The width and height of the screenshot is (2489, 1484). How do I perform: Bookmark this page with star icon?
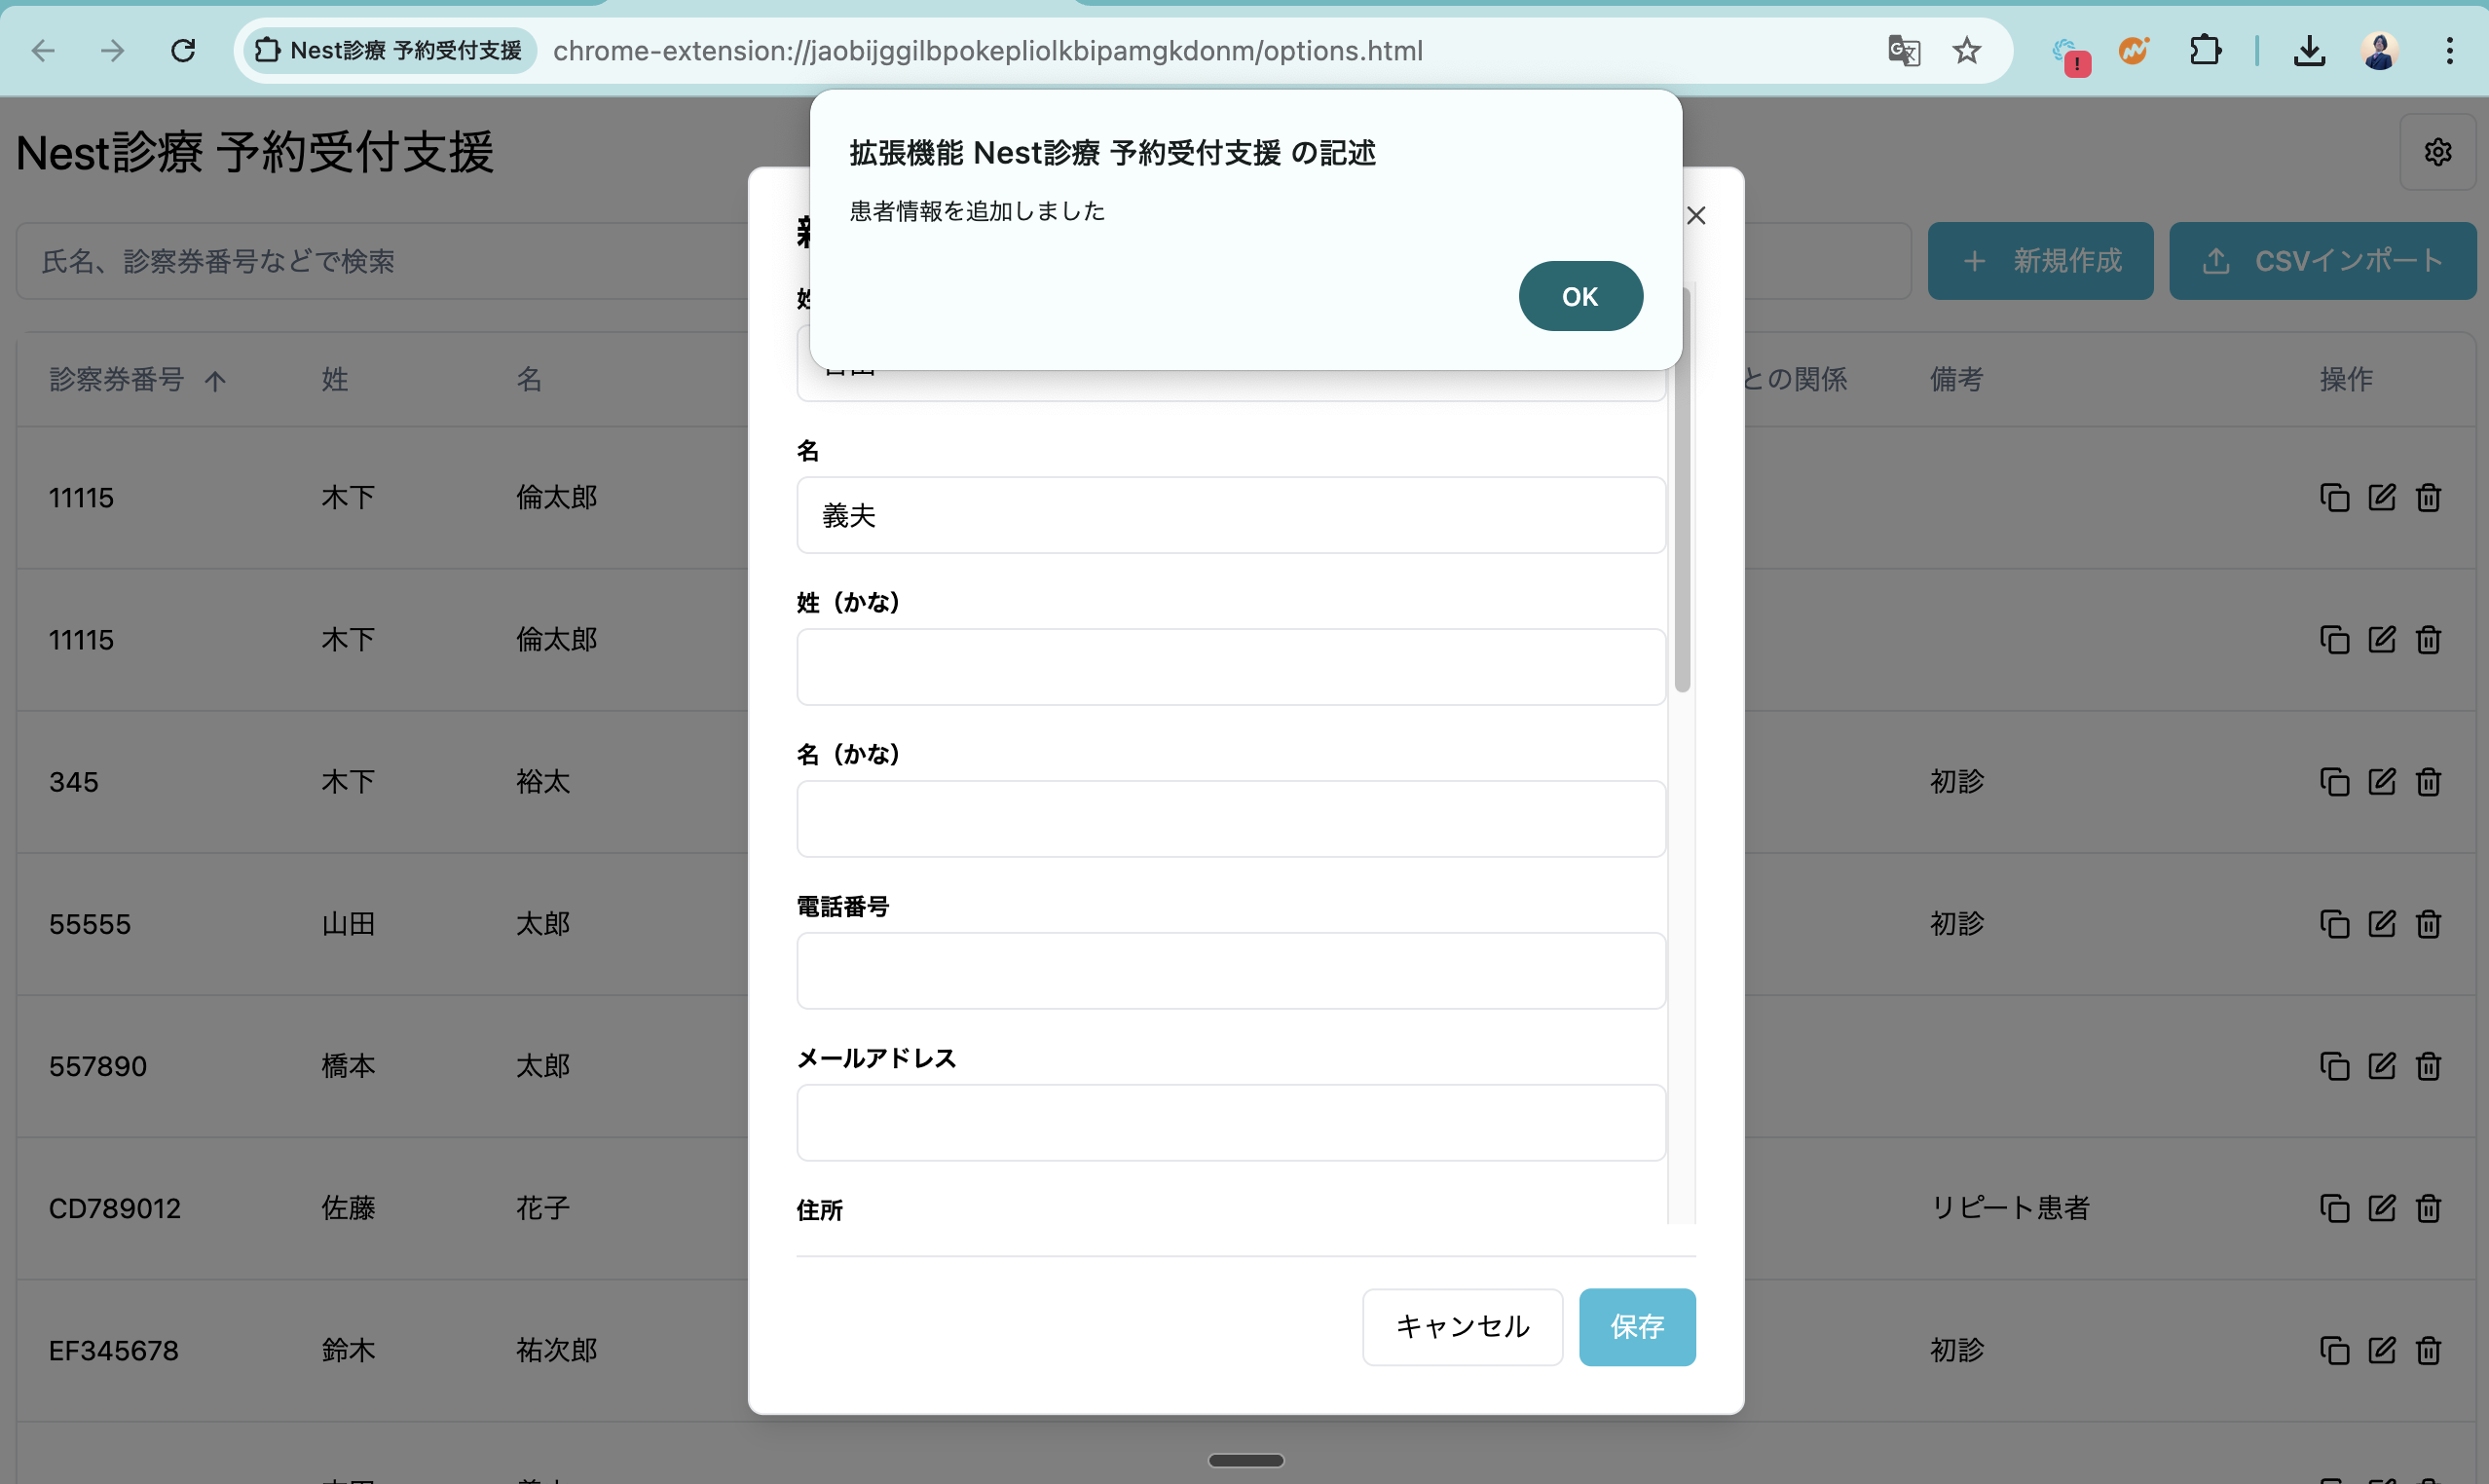(1966, 50)
